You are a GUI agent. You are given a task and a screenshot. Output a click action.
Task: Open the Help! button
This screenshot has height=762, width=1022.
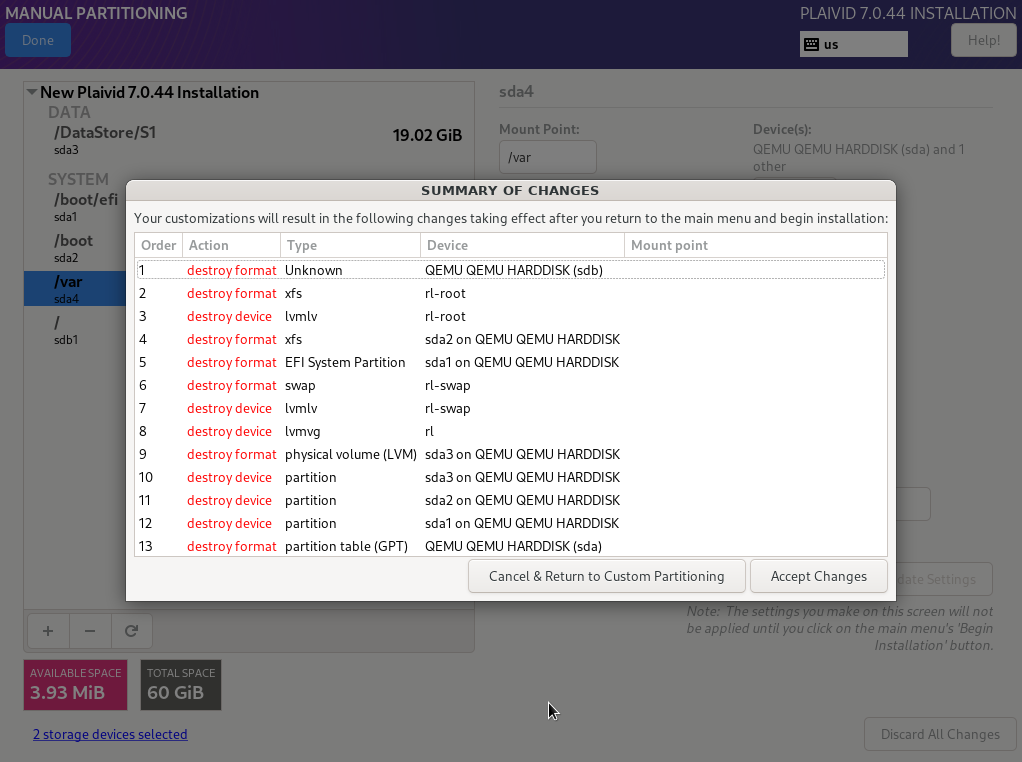pos(984,40)
